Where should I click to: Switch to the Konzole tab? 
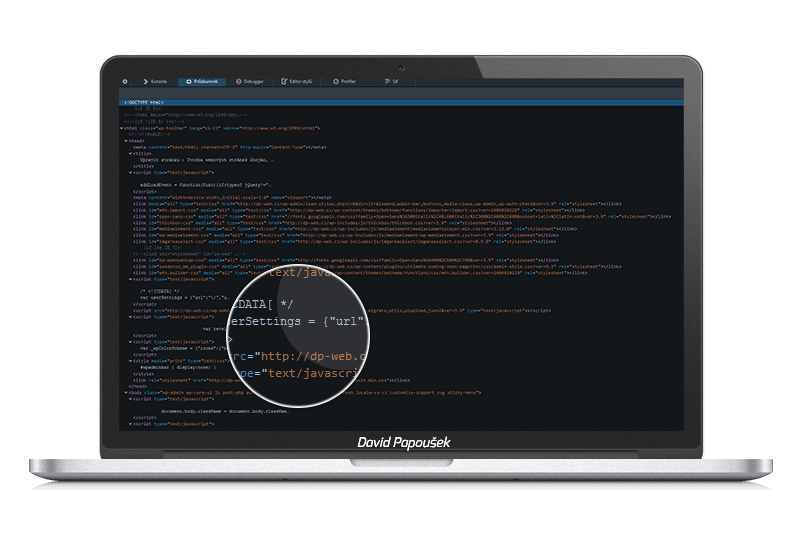coord(155,82)
